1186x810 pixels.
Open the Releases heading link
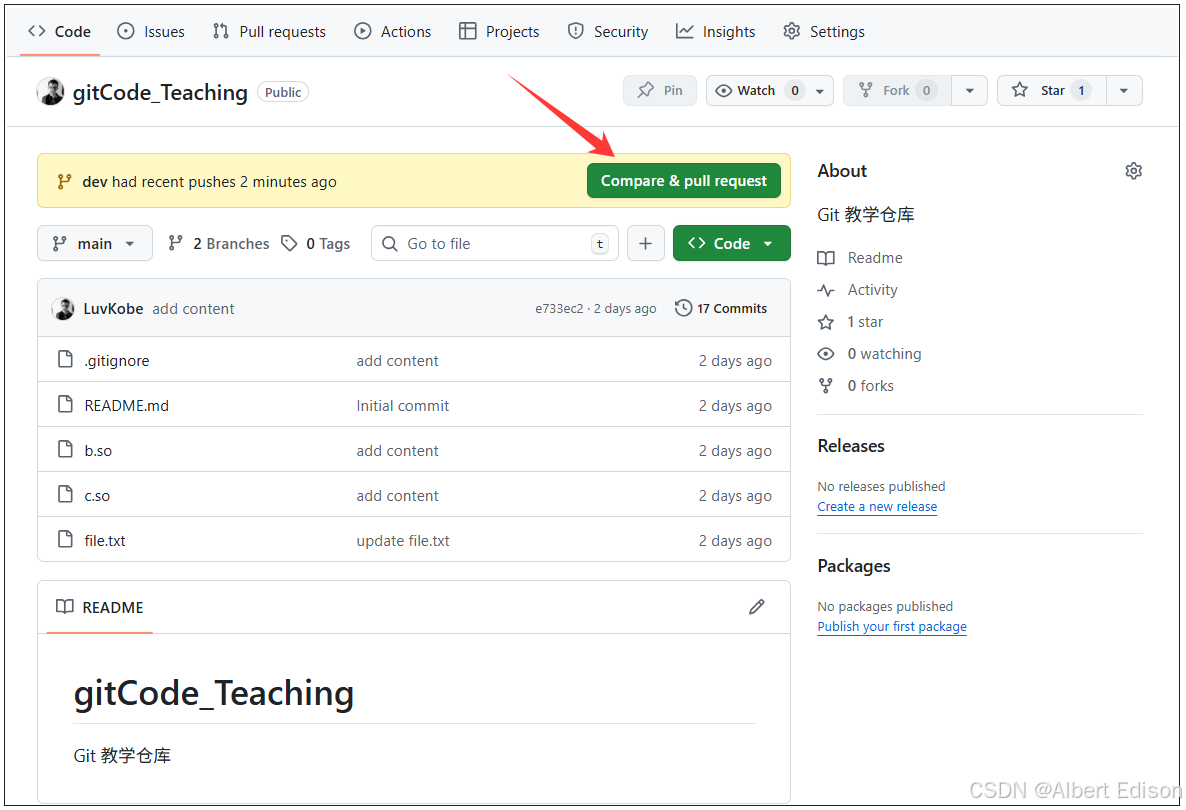click(x=851, y=446)
